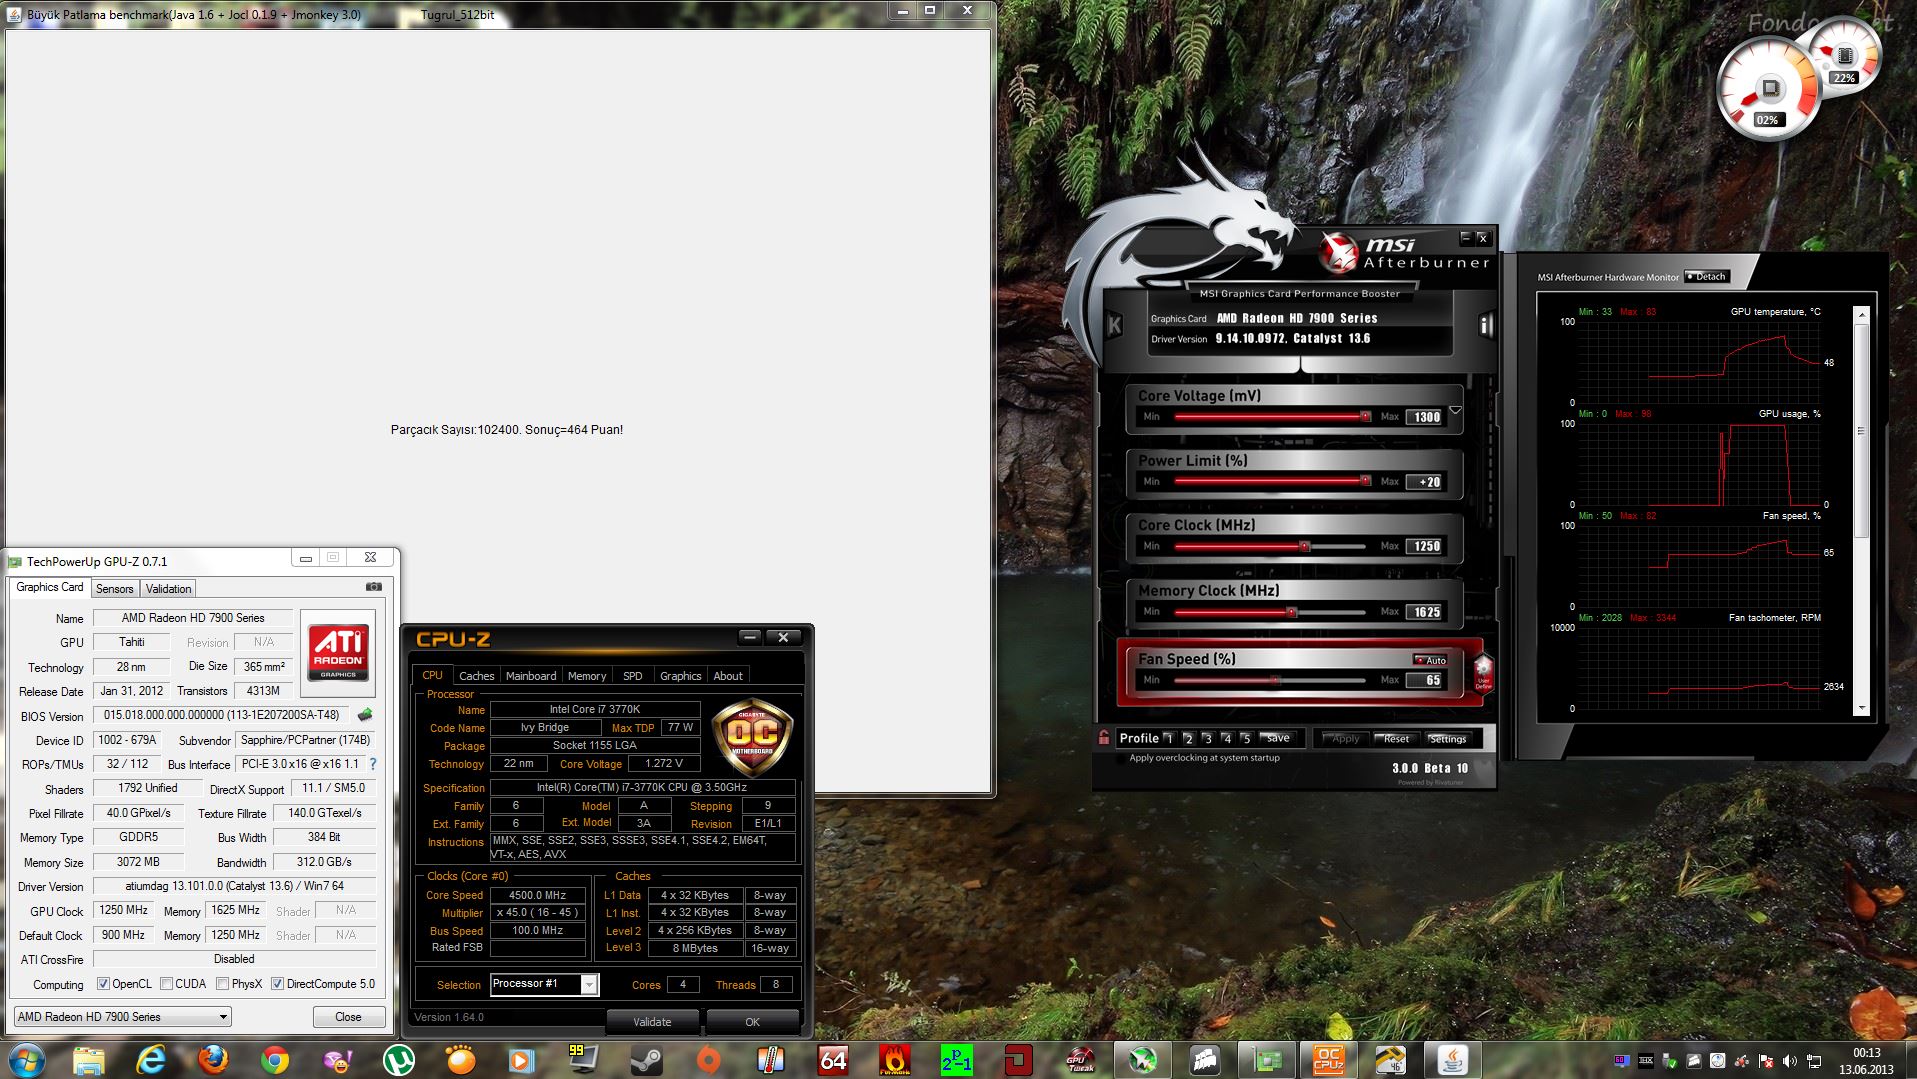1917x1079 pixels.
Task: Open Afterburner's Settings button
Action: coord(1447,739)
